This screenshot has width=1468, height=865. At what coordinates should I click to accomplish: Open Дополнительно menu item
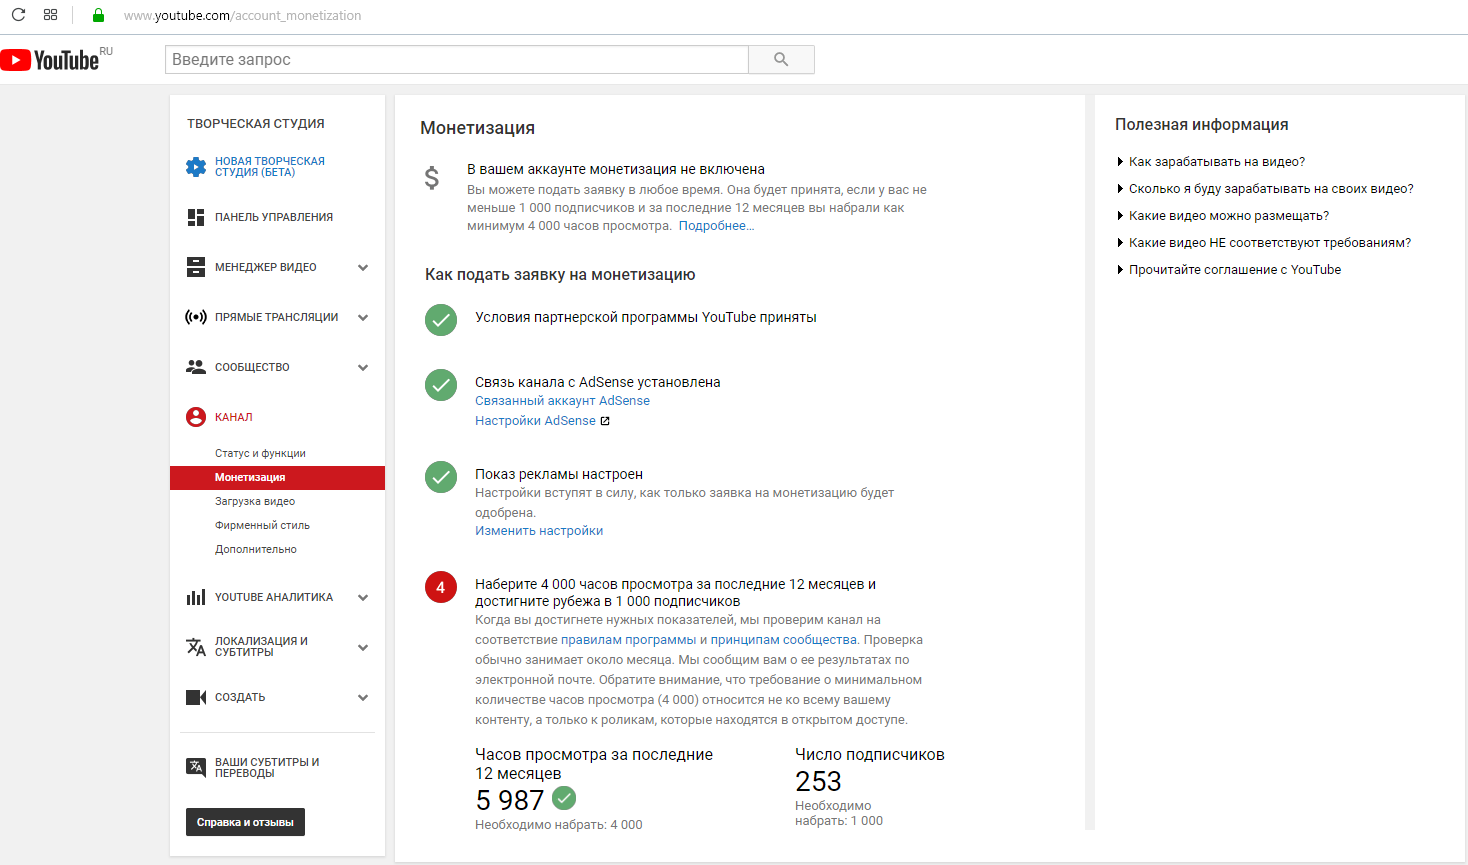coord(256,549)
